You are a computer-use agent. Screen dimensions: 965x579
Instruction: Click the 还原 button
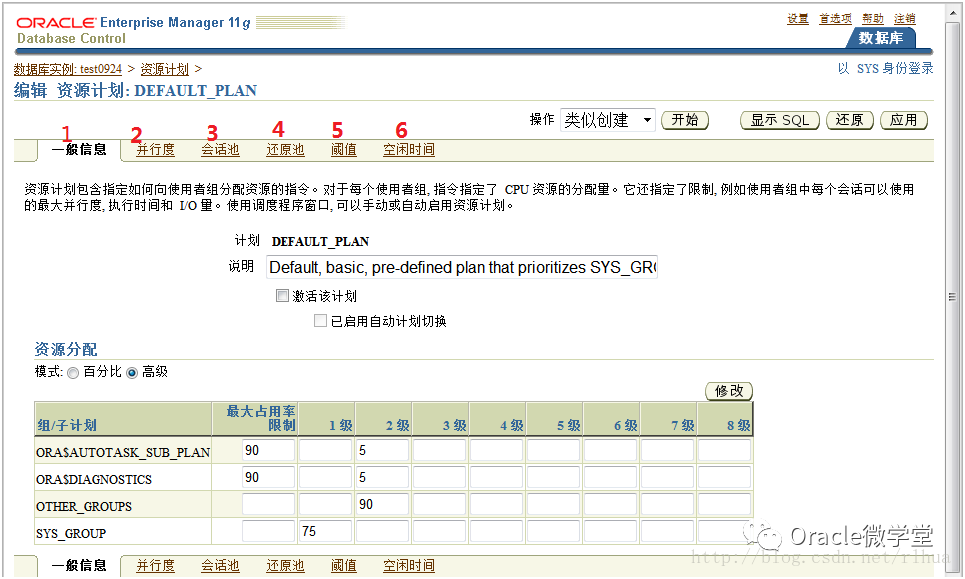pyautogui.click(x=849, y=118)
